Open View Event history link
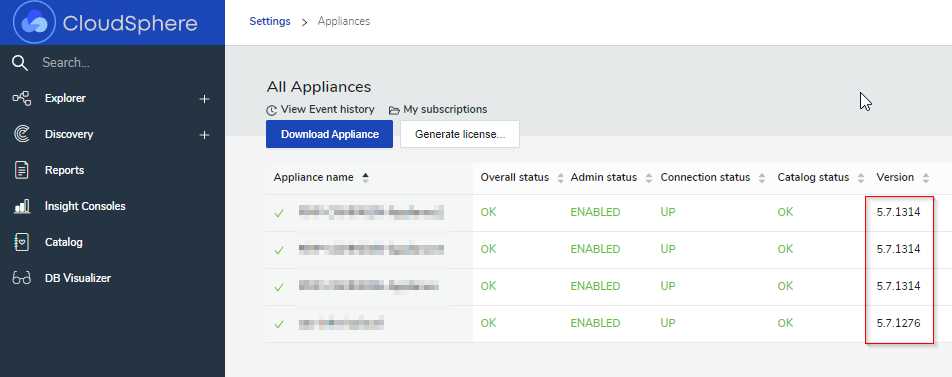 (x=321, y=110)
